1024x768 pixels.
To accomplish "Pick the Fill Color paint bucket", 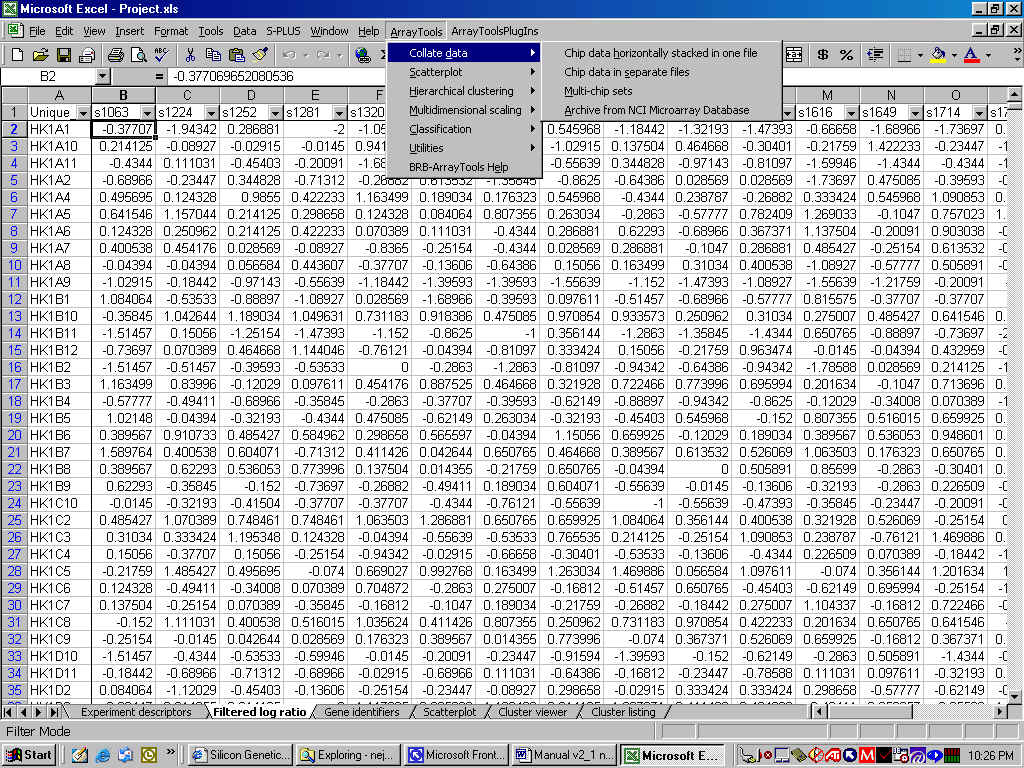I will click(937, 55).
